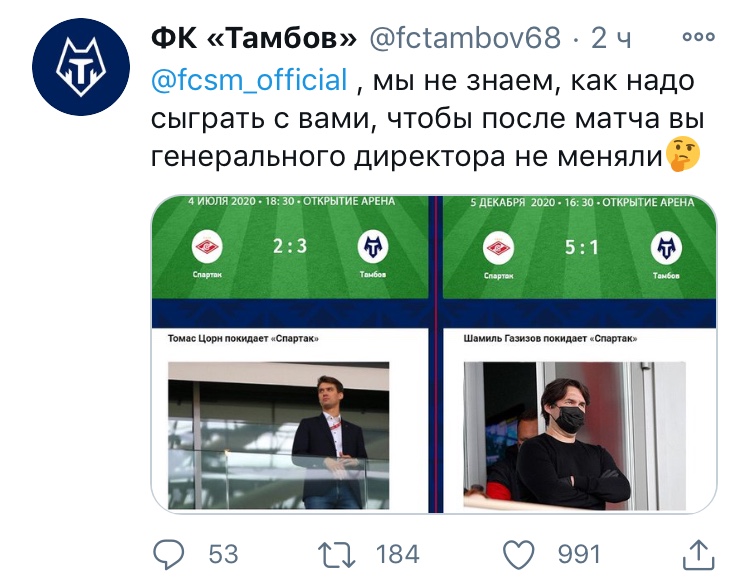The width and height of the screenshot is (750, 585).
Task: Tap the share icon
Action: (x=699, y=553)
